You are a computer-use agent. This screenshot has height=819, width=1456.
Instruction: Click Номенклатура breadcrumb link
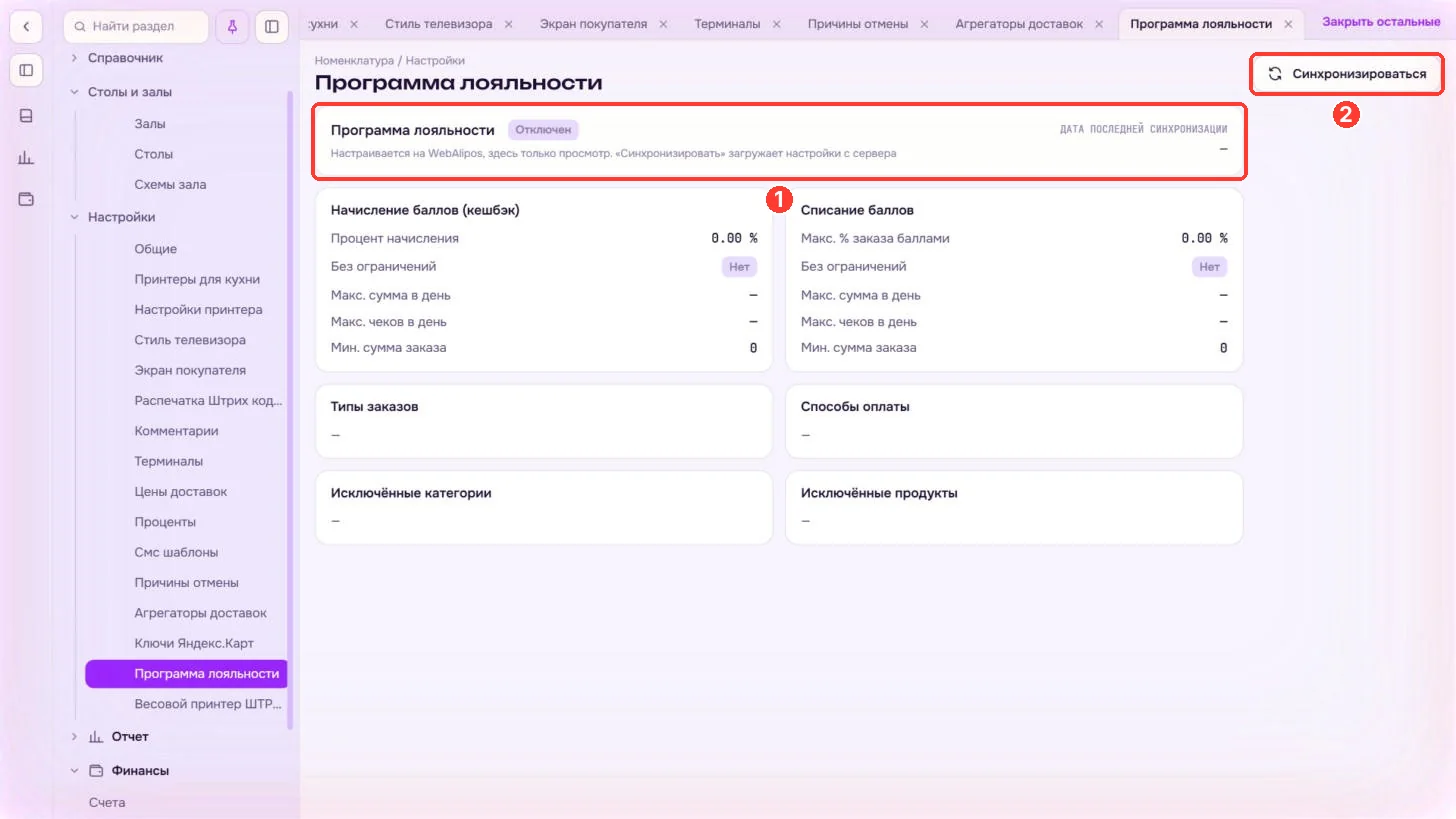pos(354,61)
